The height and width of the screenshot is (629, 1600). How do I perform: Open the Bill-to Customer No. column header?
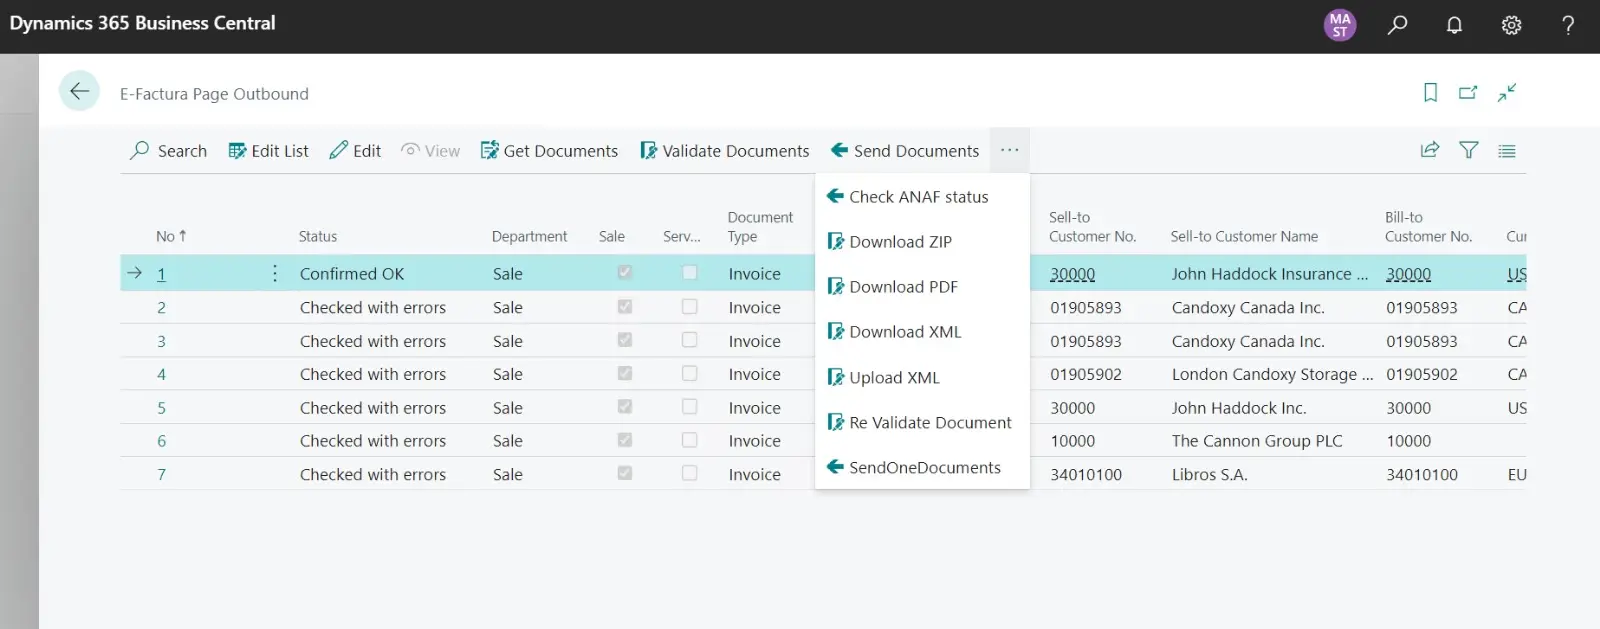click(x=1428, y=227)
